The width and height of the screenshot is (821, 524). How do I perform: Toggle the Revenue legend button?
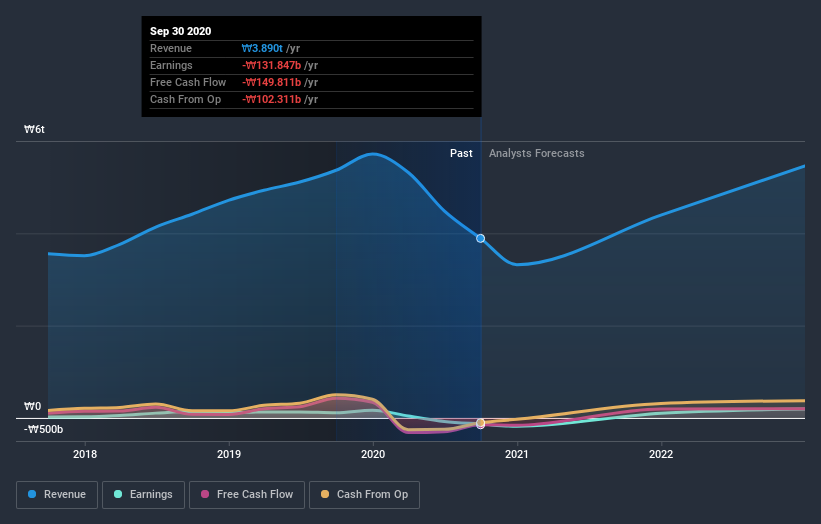[57, 495]
